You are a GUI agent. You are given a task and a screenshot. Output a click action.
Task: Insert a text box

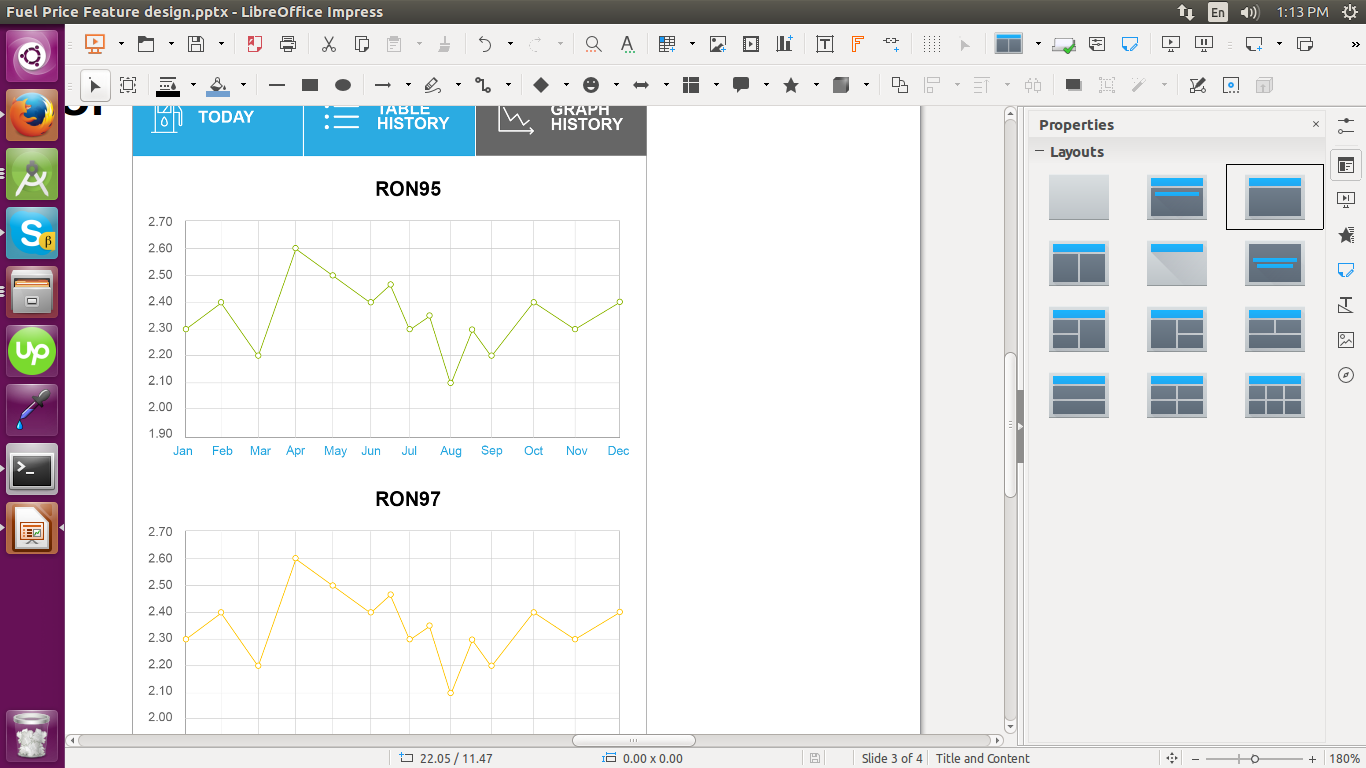[825, 44]
